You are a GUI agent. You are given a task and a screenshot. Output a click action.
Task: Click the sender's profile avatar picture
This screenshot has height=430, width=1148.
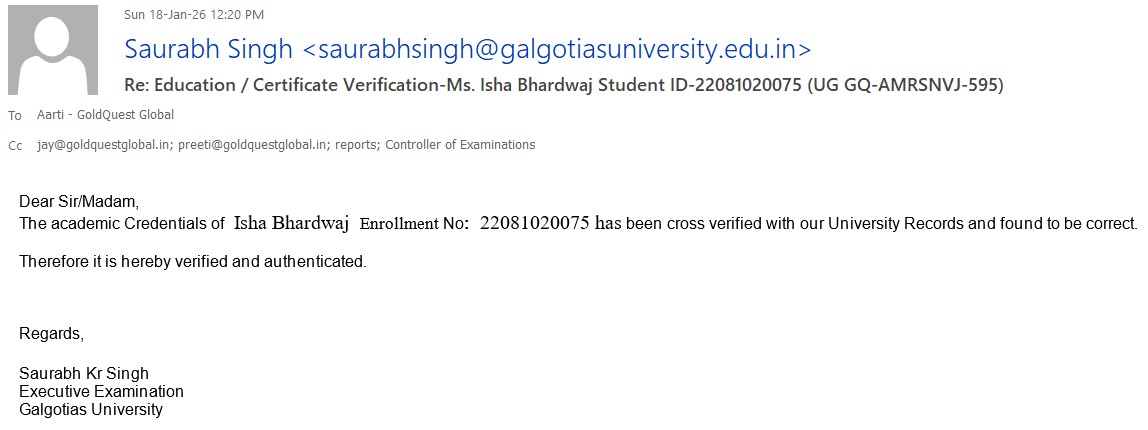(52, 51)
